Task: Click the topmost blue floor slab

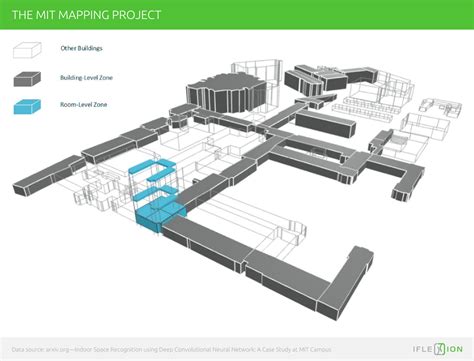Action: [x=152, y=166]
